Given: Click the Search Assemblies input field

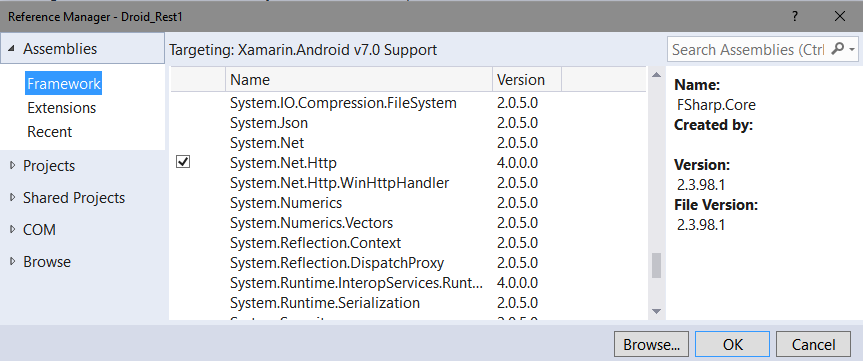Looking at the screenshot, I should 749,50.
